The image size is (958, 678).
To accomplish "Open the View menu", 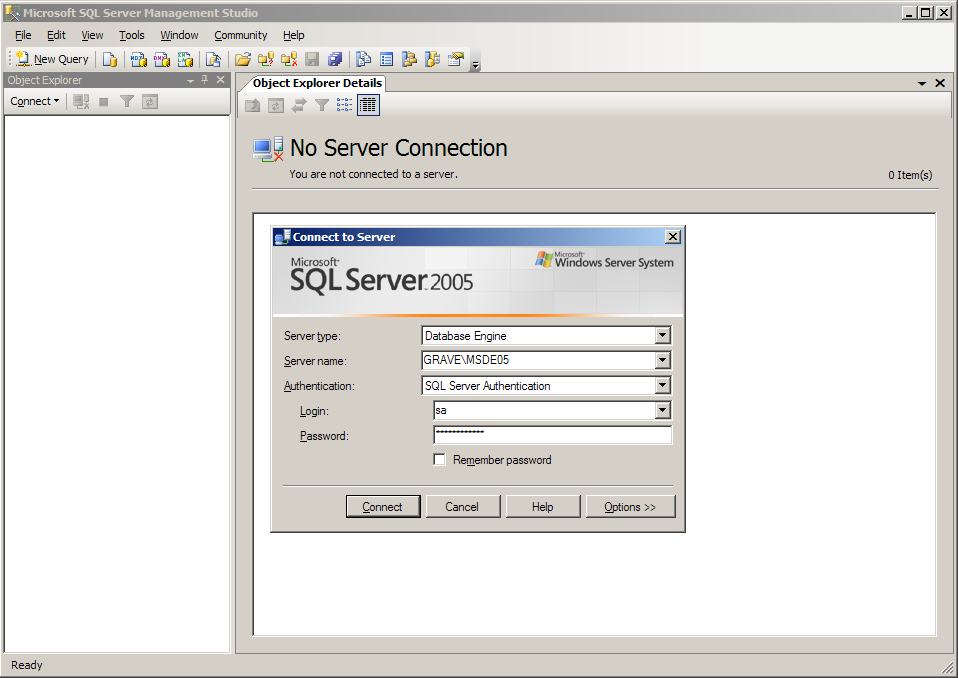I will [92, 35].
